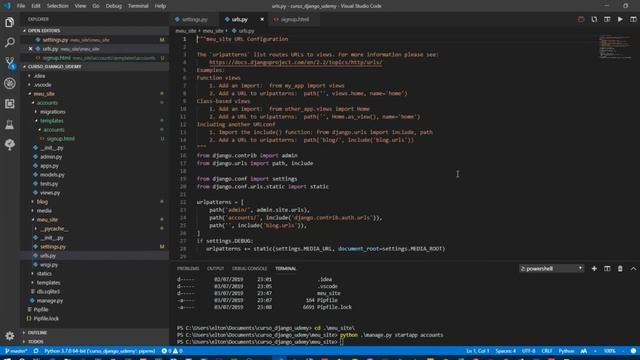This screenshot has width=640, height=360.
Task: Click the notifications bell in status bar
Action: coord(633,351)
